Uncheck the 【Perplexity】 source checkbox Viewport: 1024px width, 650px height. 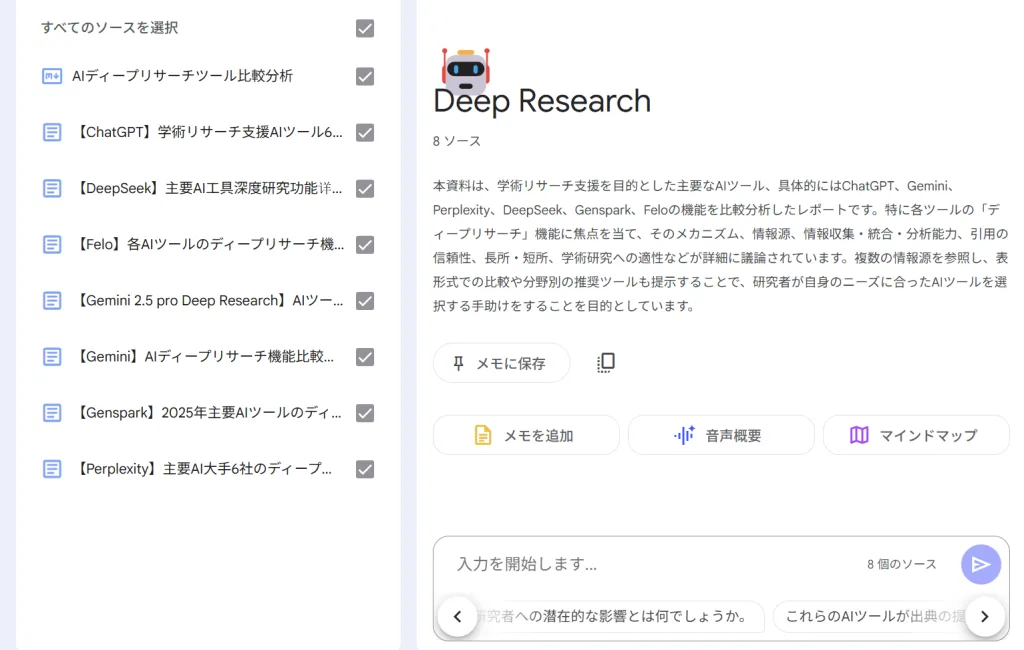[365, 470]
